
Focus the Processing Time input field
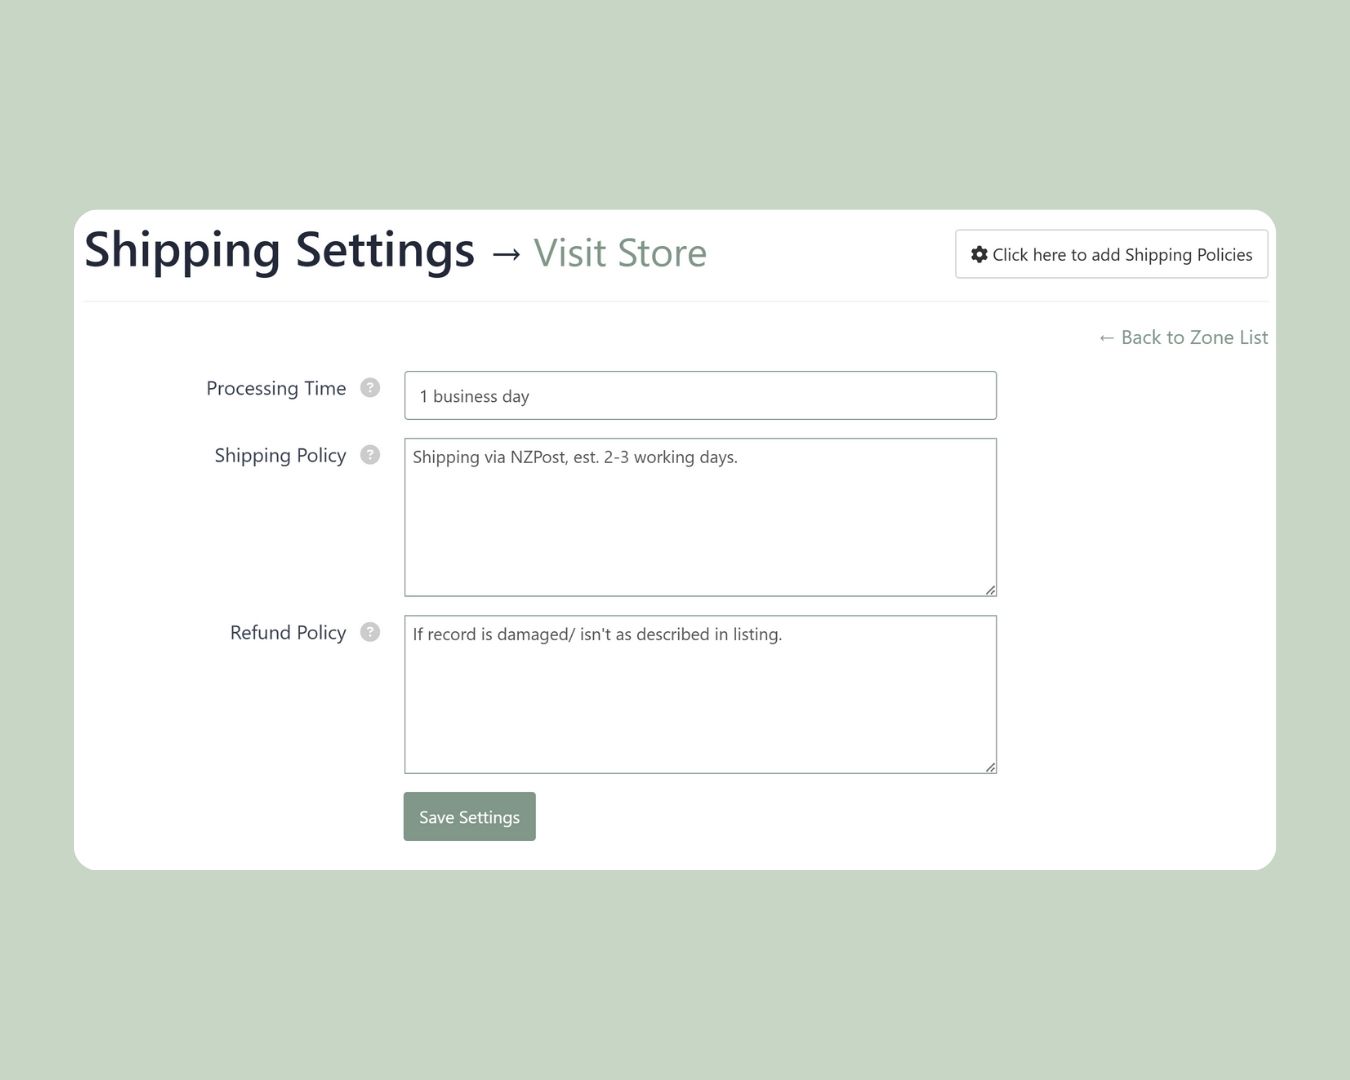[x=700, y=395]
